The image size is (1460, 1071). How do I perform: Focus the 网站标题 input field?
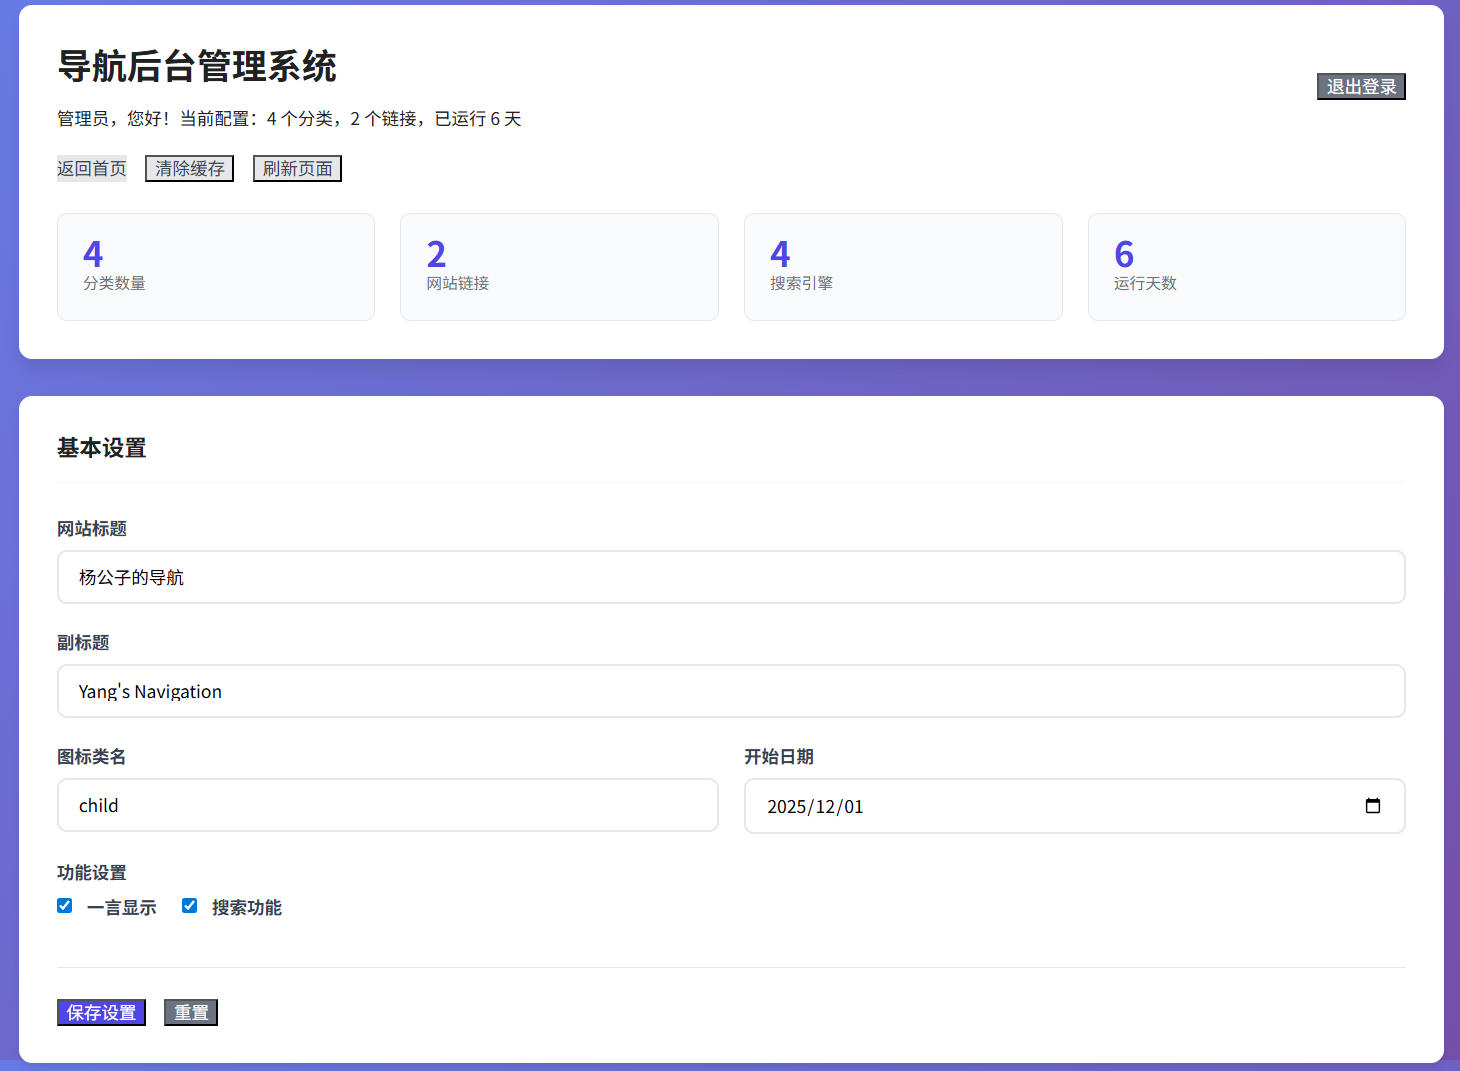point(730,577)
